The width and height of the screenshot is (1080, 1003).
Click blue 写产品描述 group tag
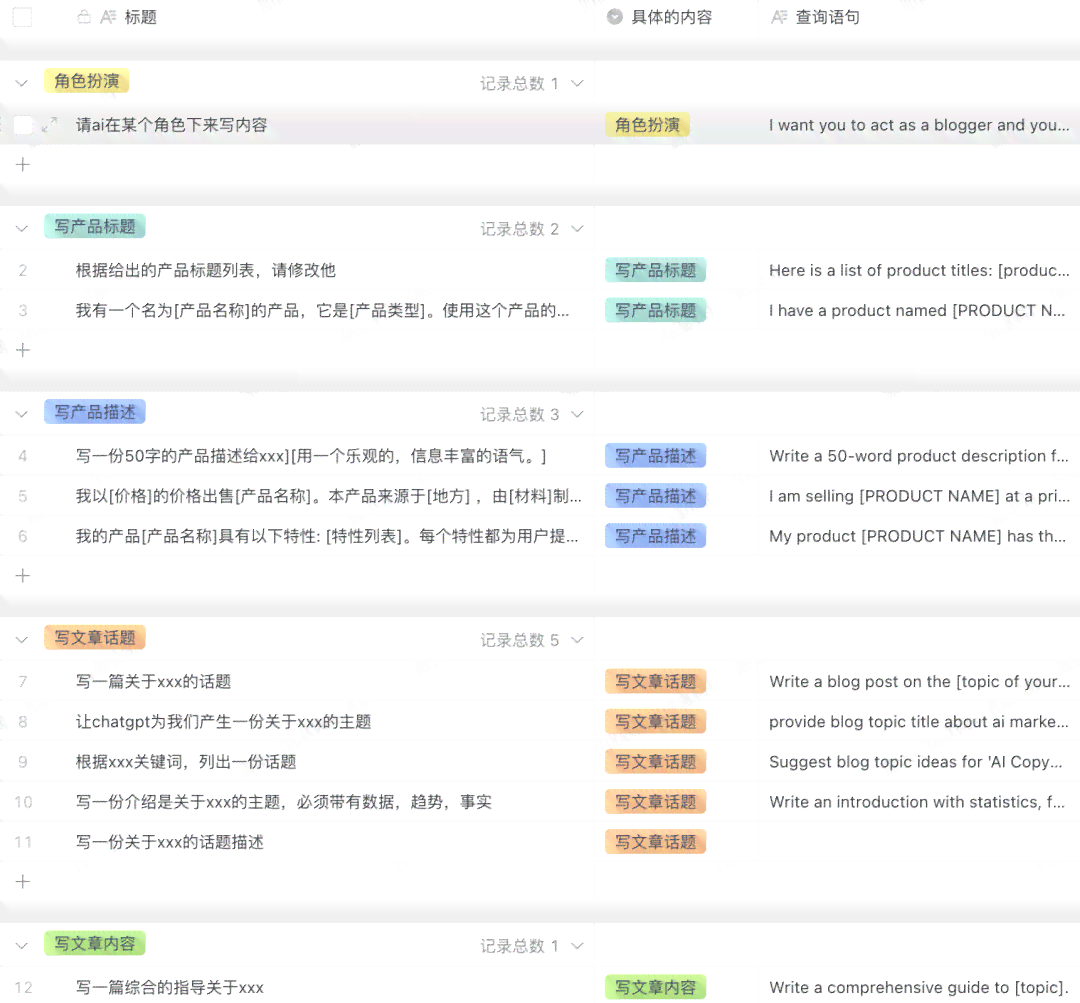(95, 412)
